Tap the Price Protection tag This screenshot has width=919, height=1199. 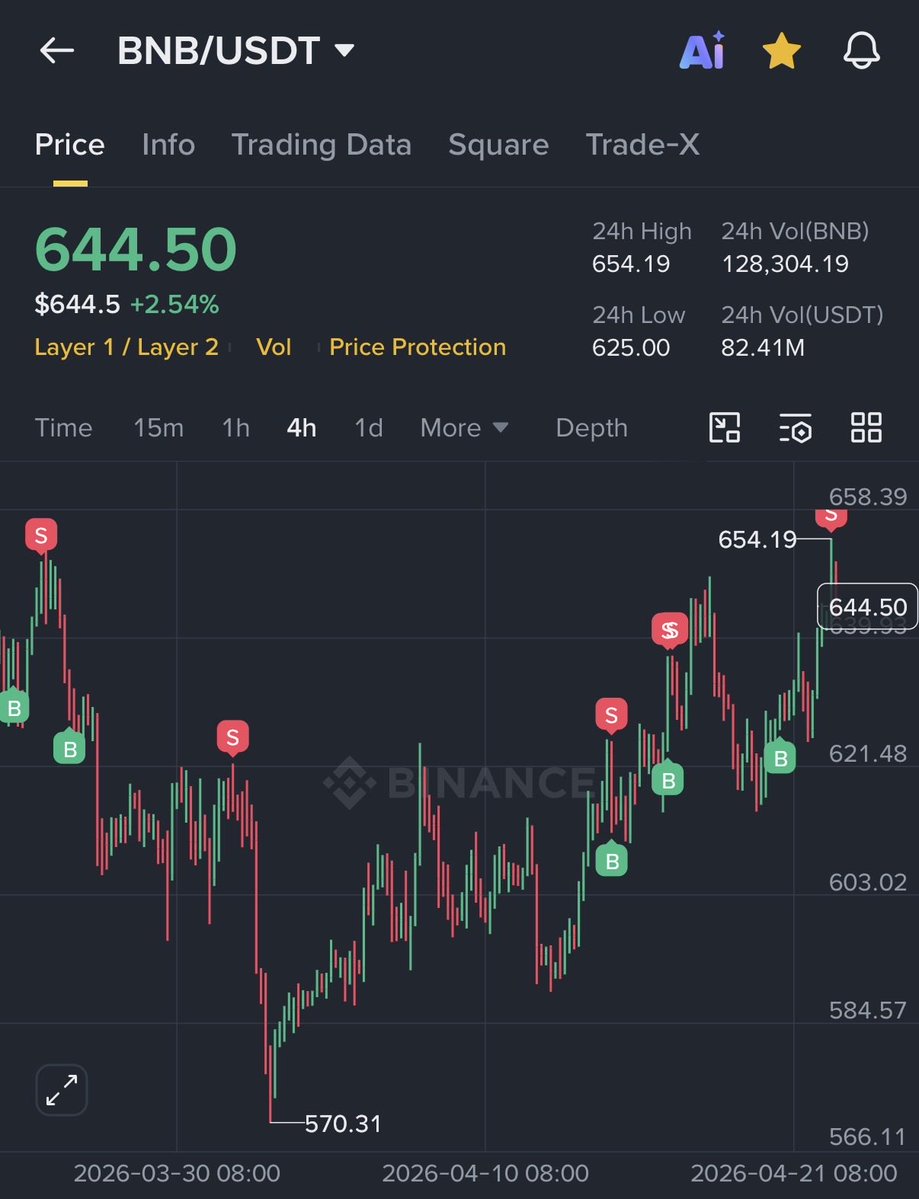click(417, 347)
